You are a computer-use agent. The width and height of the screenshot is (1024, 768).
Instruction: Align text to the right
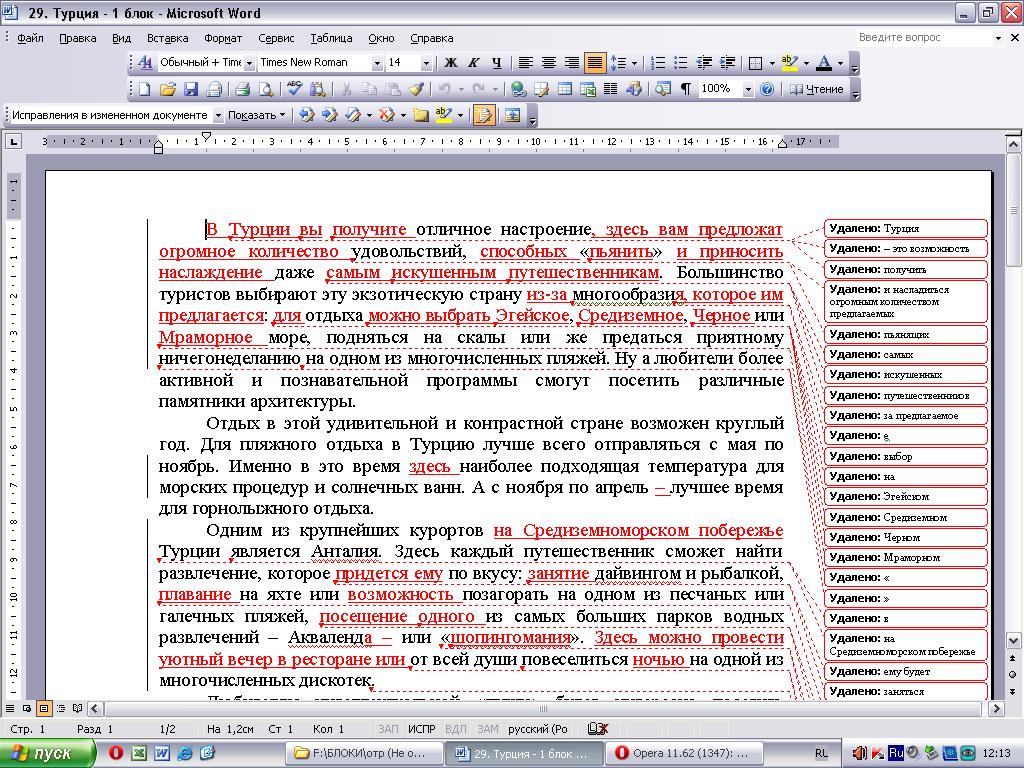pos(571,63)
